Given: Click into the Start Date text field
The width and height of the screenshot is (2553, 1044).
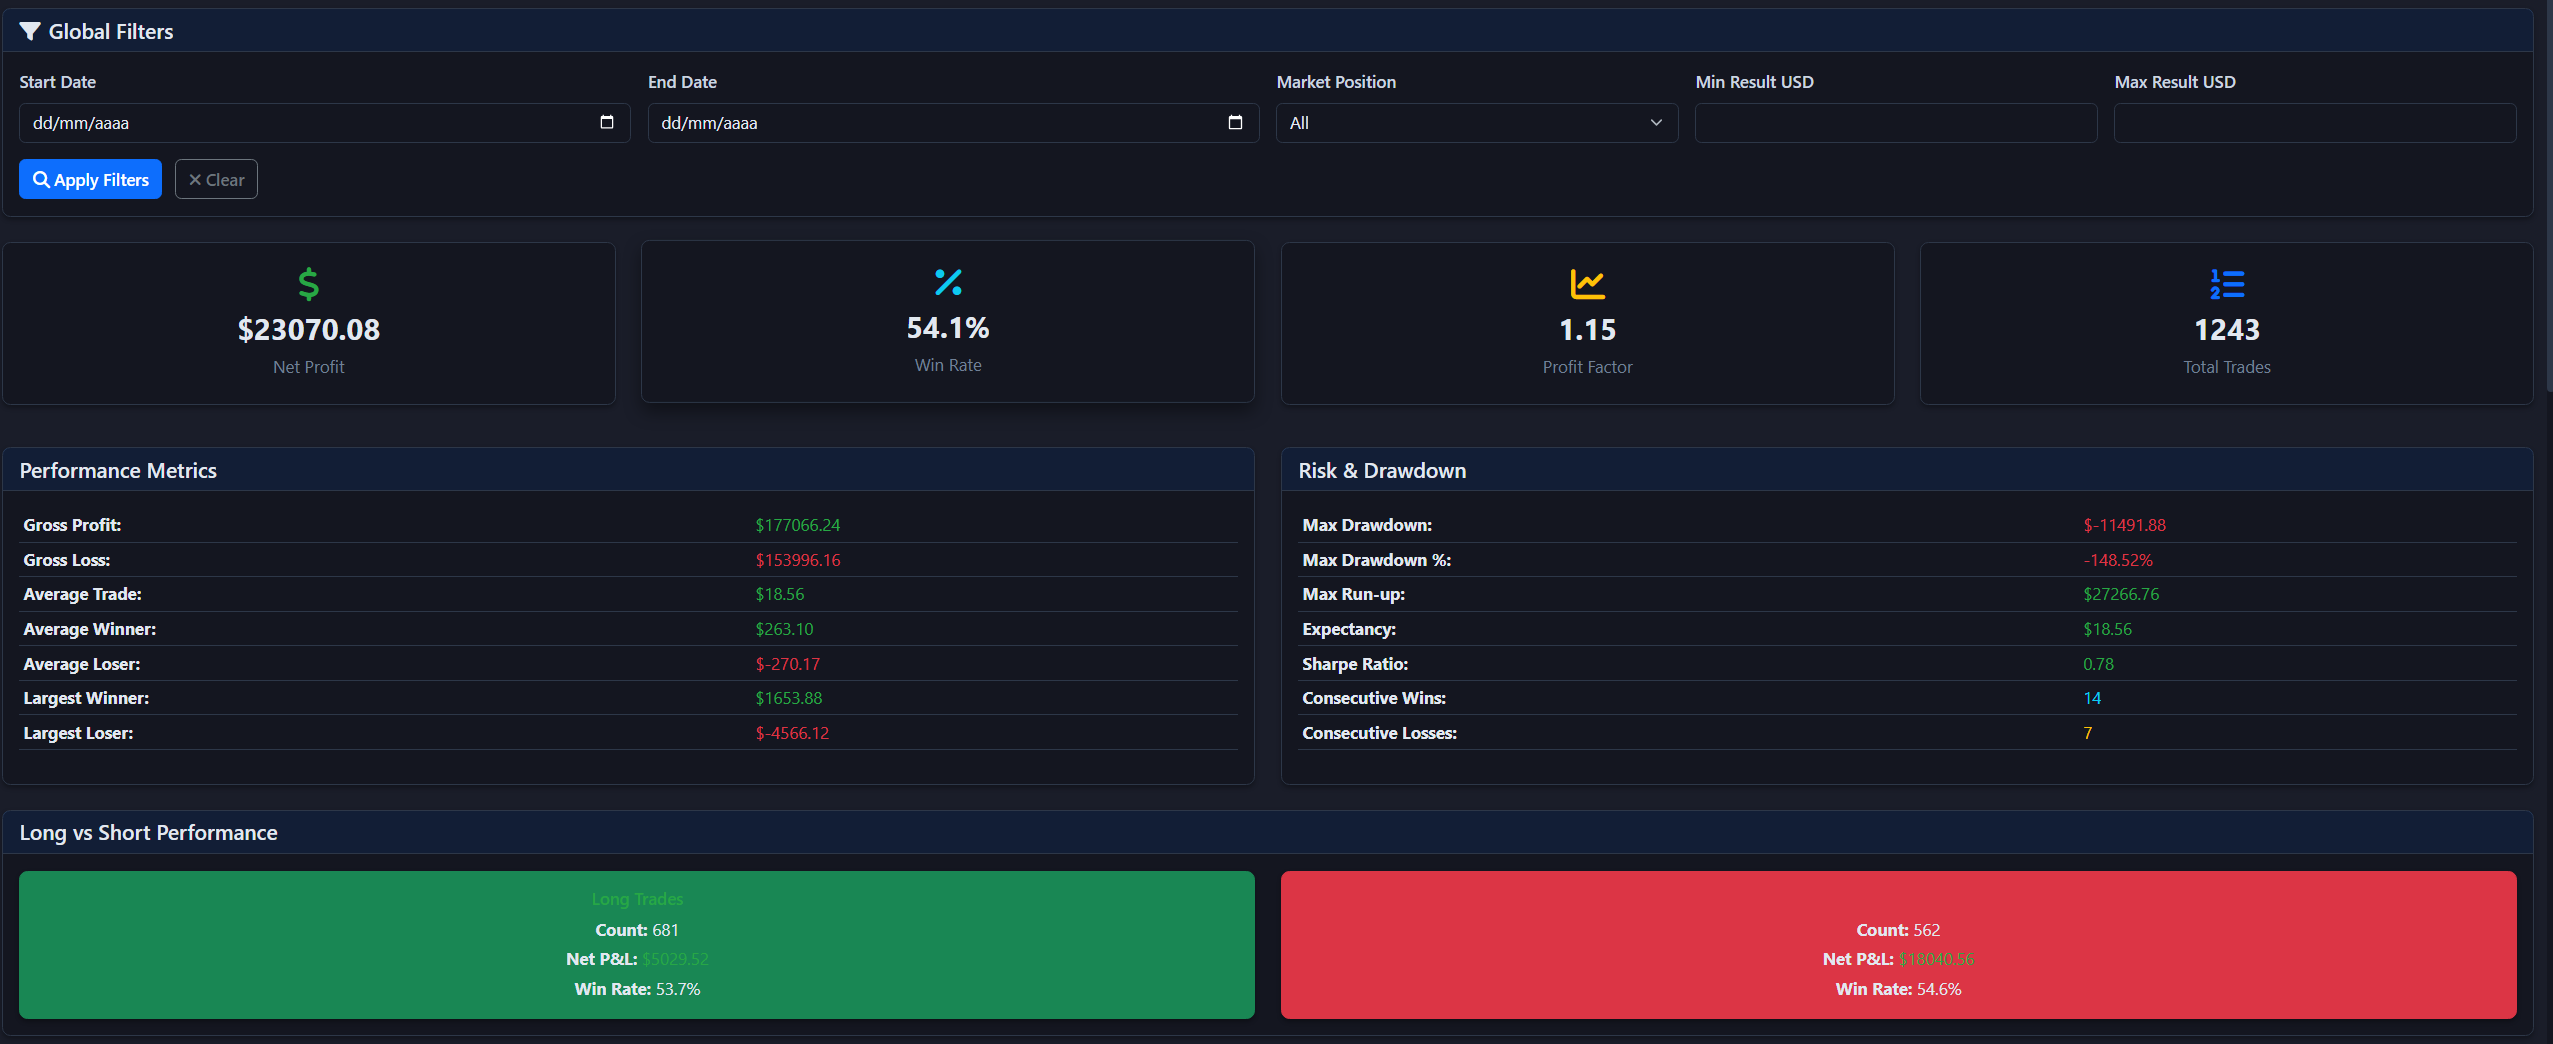Looking at the screenshot, I should tap(300, 123).
